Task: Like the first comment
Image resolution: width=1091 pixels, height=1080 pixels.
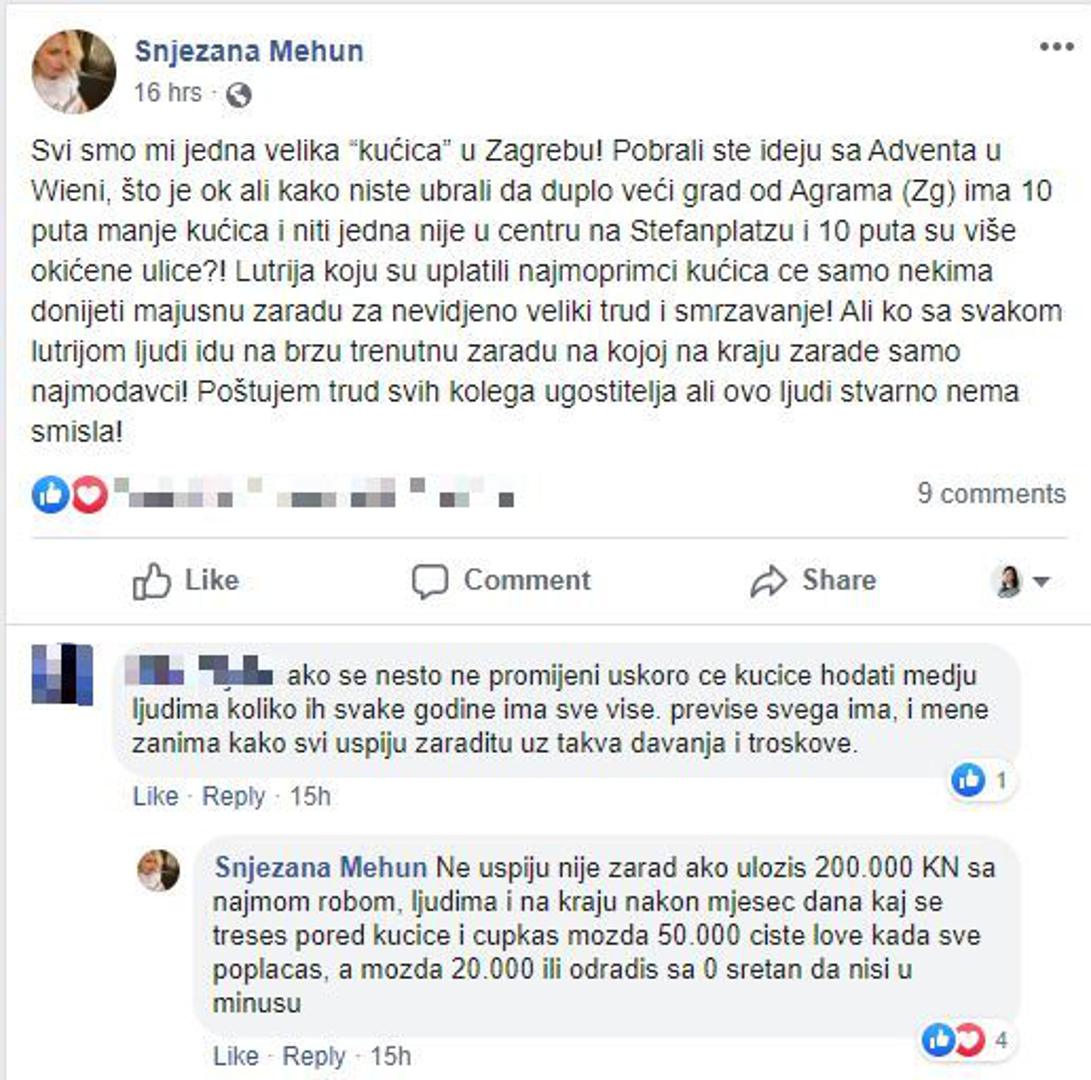Action: point(155,796)
